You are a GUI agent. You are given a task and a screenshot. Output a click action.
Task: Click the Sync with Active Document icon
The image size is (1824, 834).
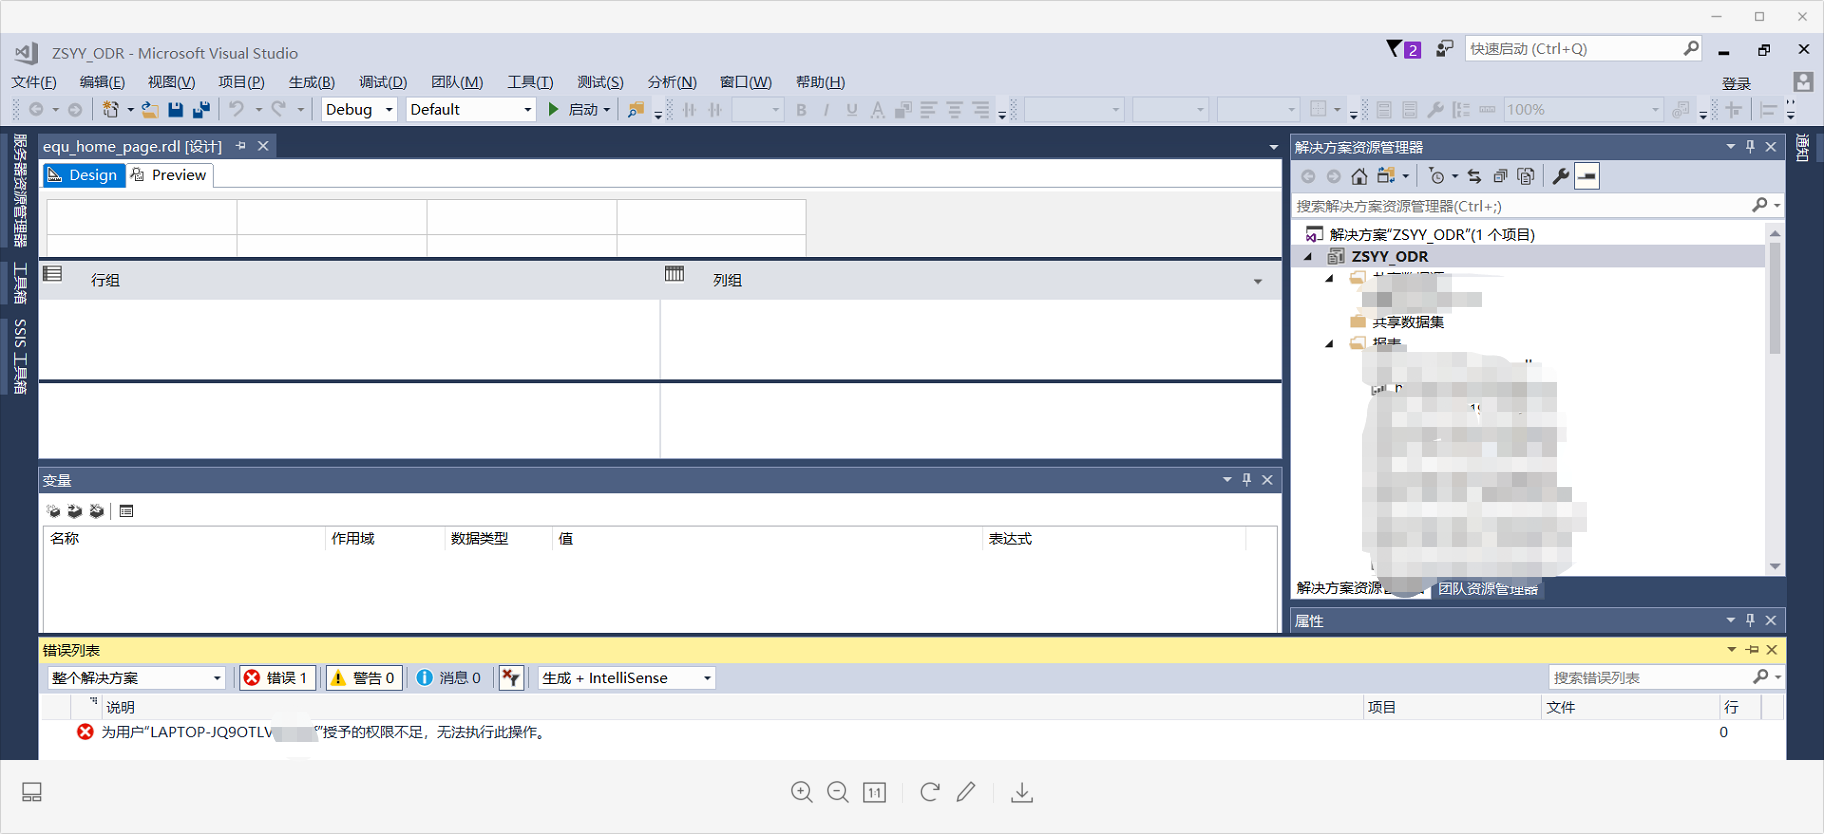(x=1474, y=176)
